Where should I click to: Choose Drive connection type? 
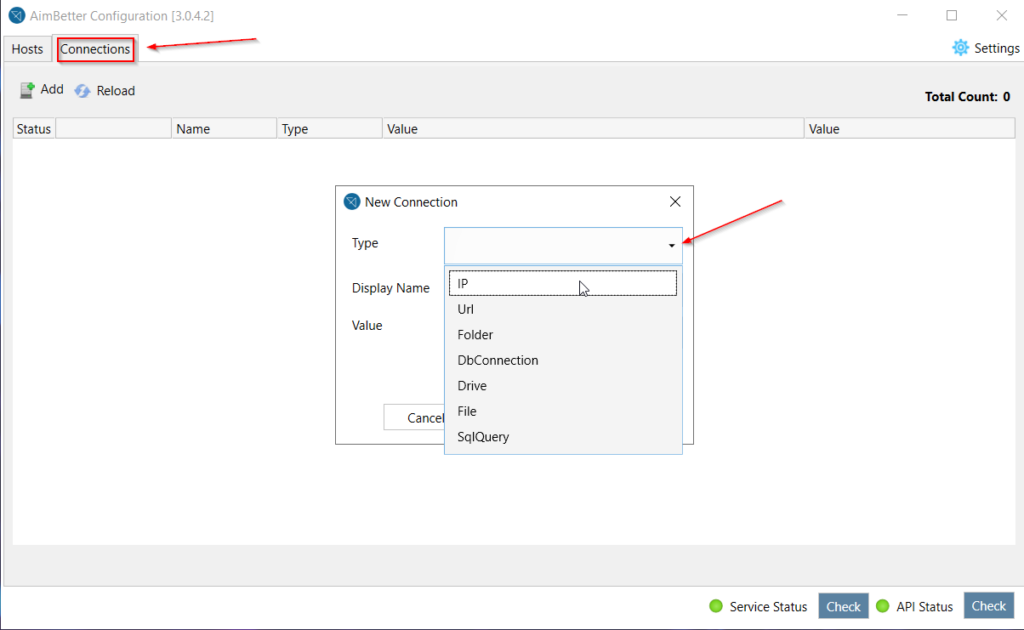[563, 385]
